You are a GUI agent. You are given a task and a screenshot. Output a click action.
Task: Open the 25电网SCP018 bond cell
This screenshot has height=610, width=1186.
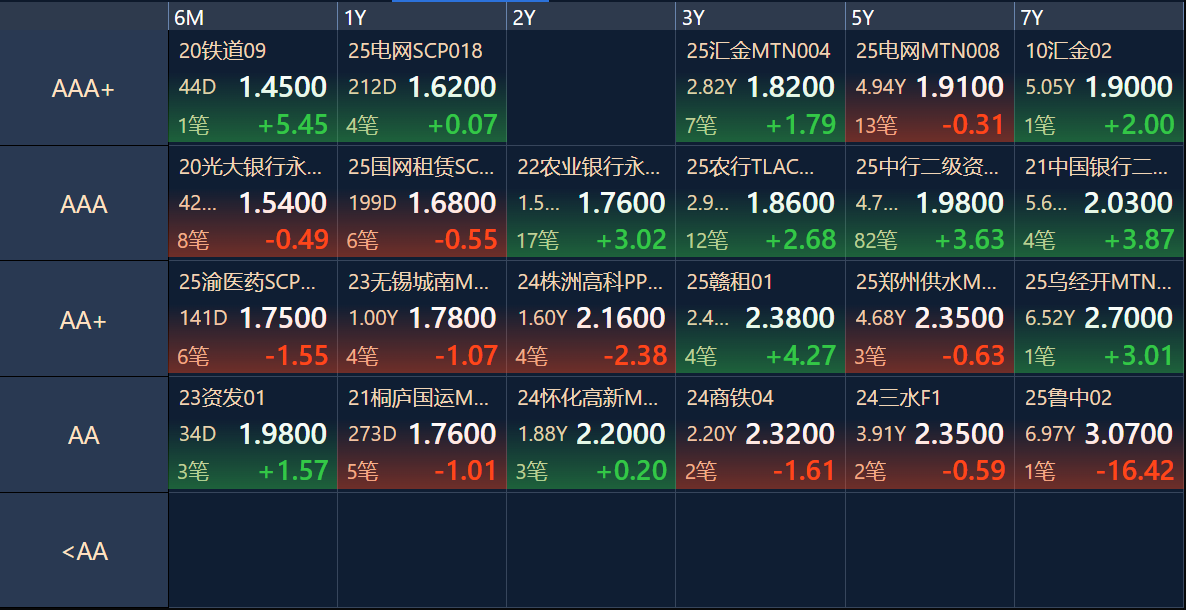pos(422,87)
